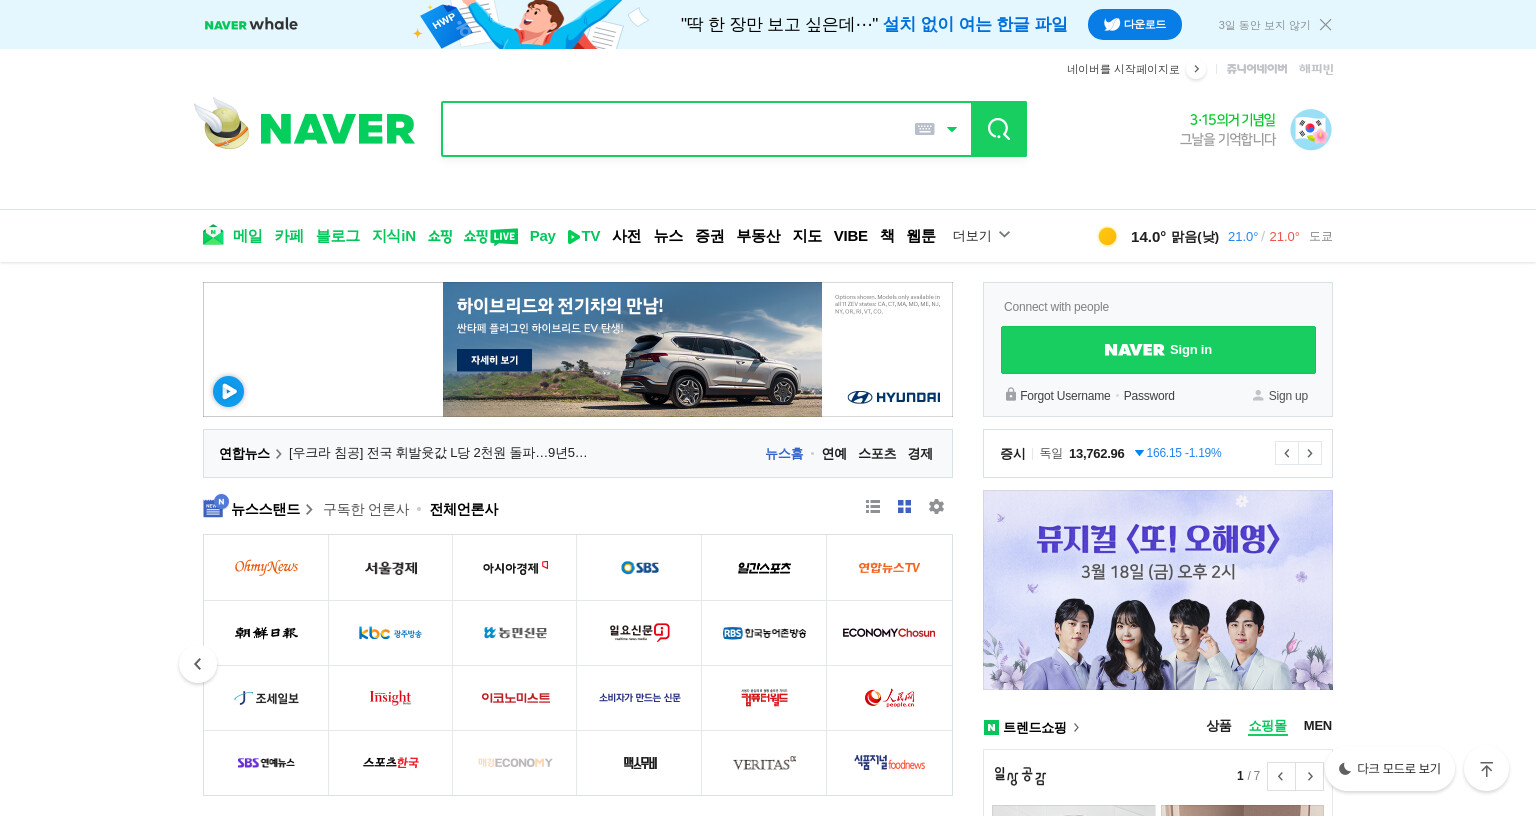Viewport: 1536px width, 816px height.
Task: Click the NAVER logo
Action: pyautogui.click(x=337, y=129)
